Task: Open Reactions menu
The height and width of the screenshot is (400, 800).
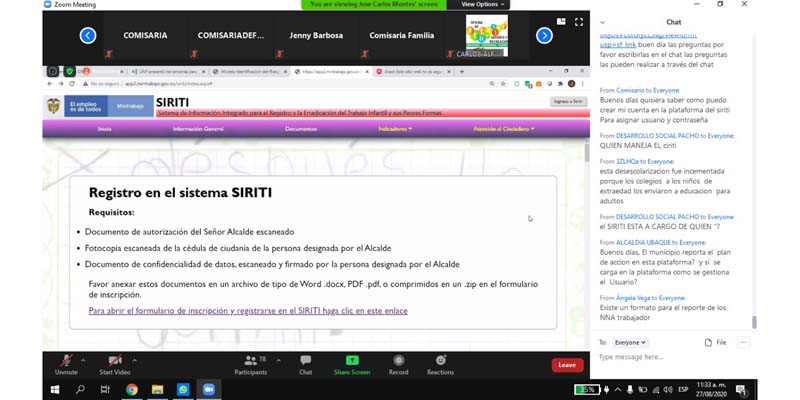Action: click(440, 365)
